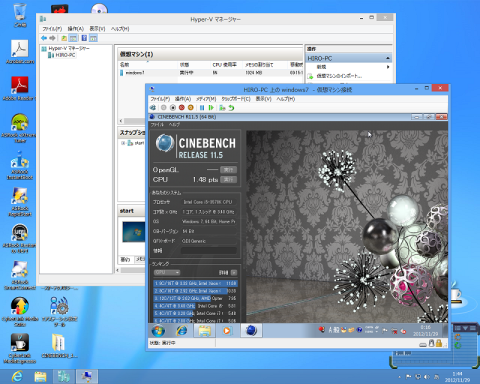Click the up-one-level folder icon in Hyper-V Manager
This screenshot has height=384, width=480.
(x=64, y=38)
